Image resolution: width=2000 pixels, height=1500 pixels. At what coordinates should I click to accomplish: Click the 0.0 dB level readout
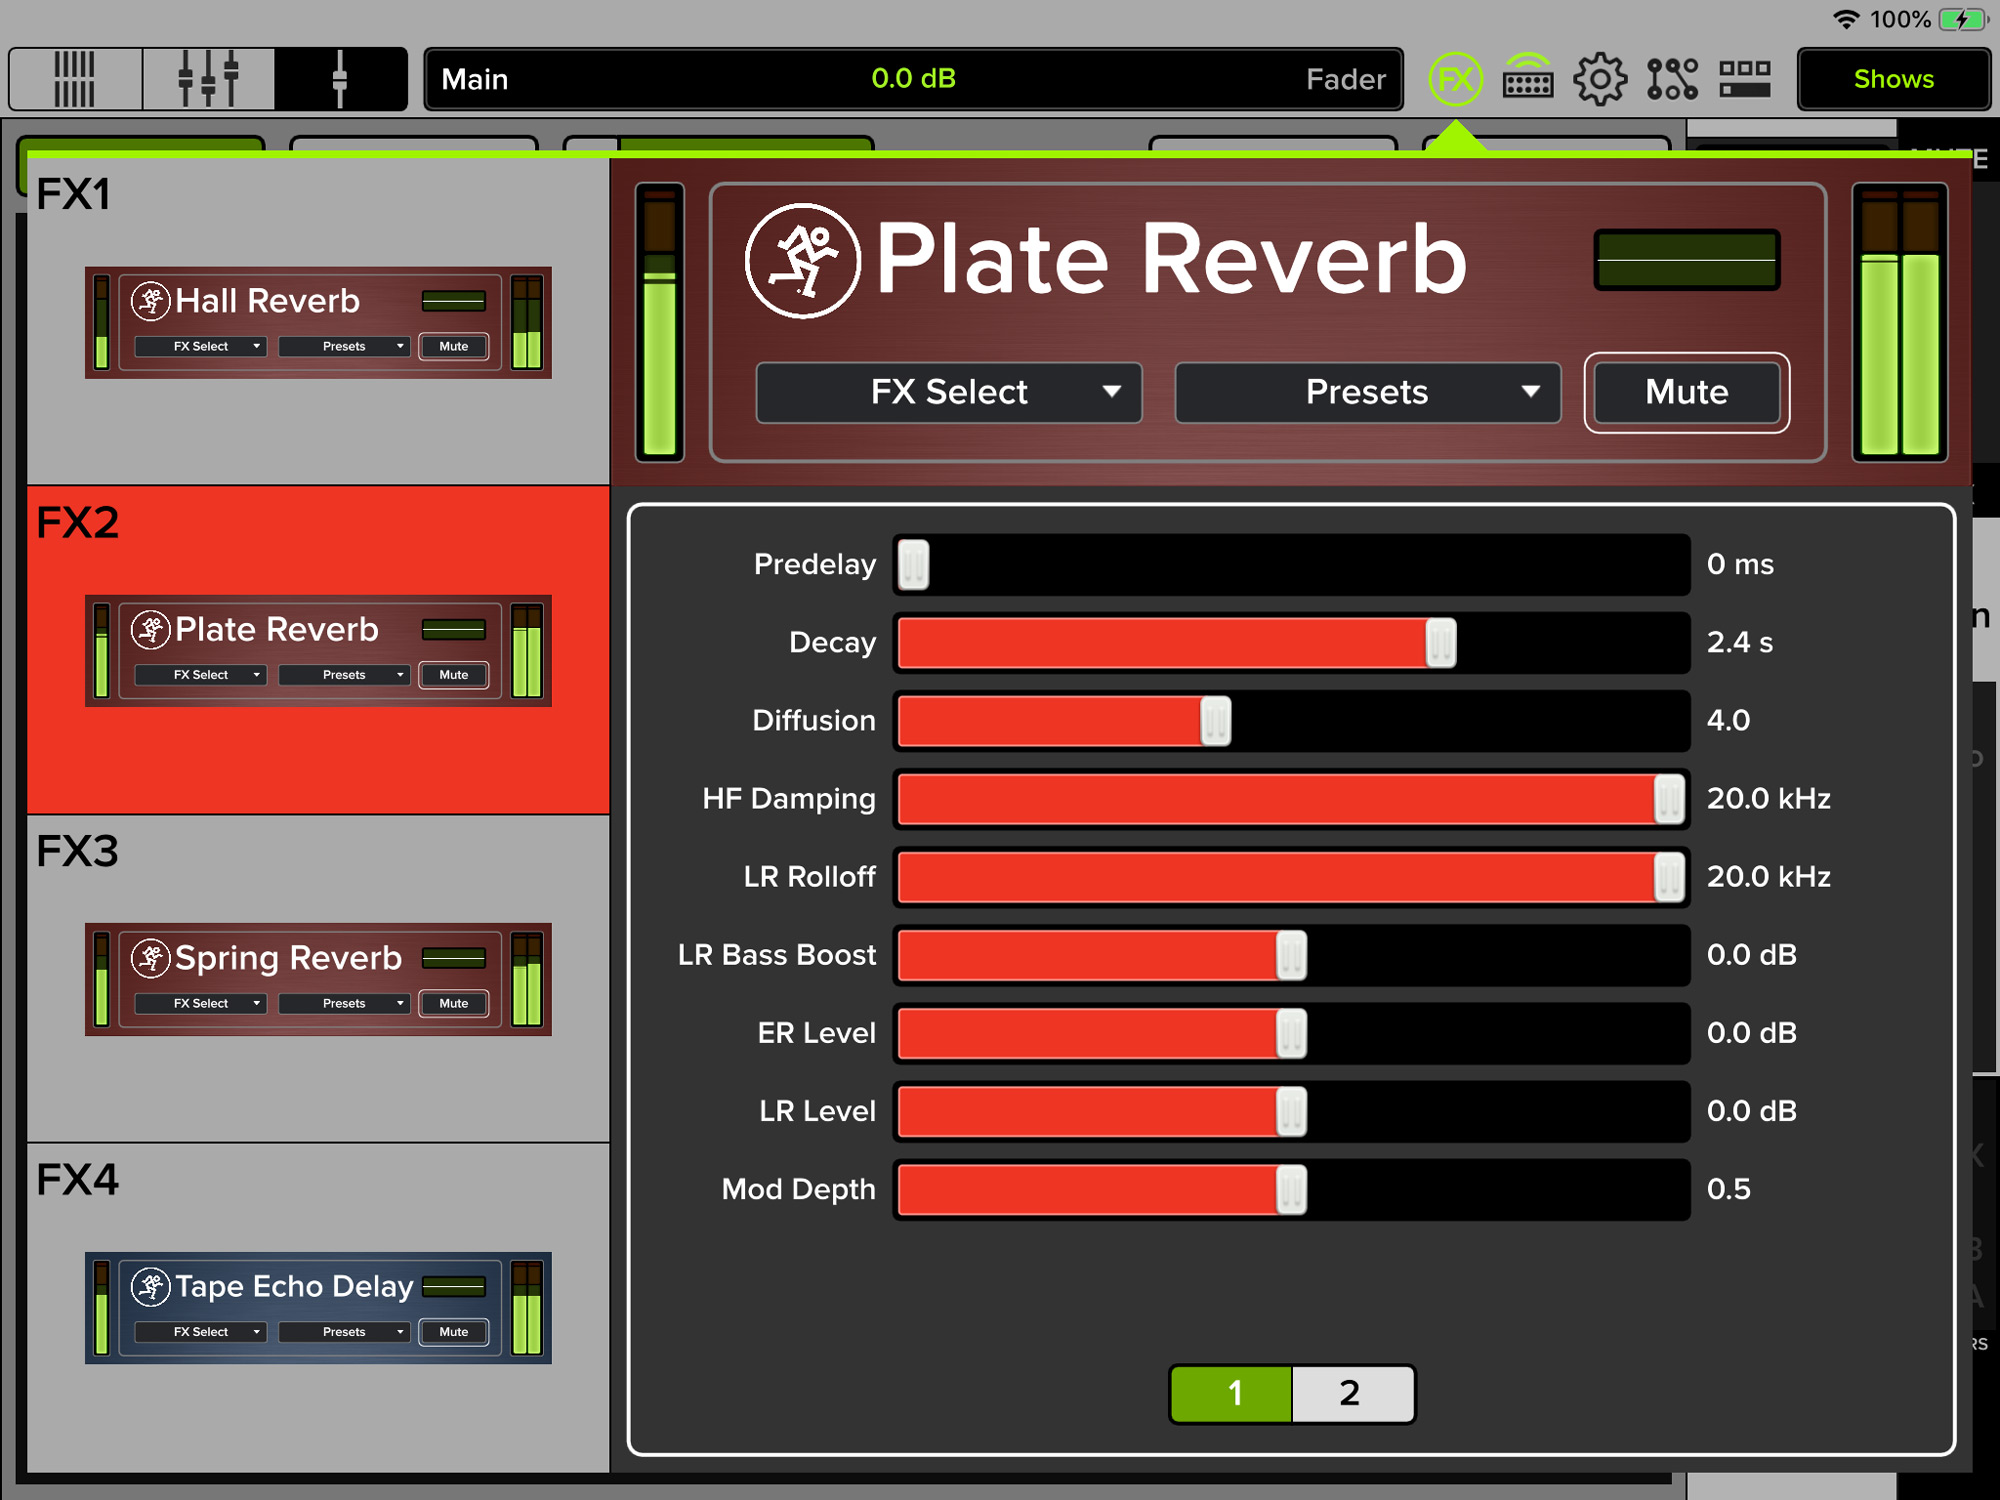(913, 78)
